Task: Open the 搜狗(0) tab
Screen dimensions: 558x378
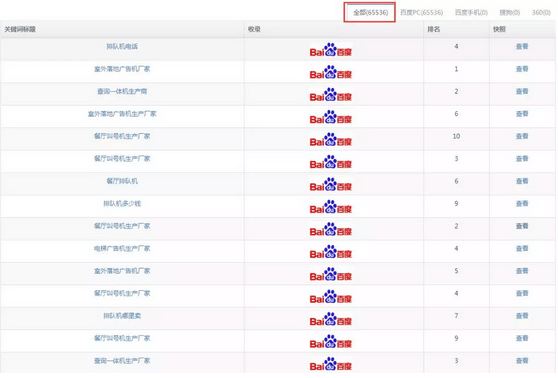Action: (x=509, y=12)
